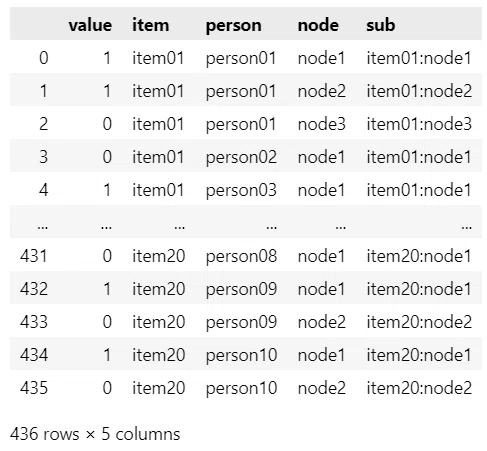
Task: Click the node2 cell in row 433
Action: coord(322,322)
